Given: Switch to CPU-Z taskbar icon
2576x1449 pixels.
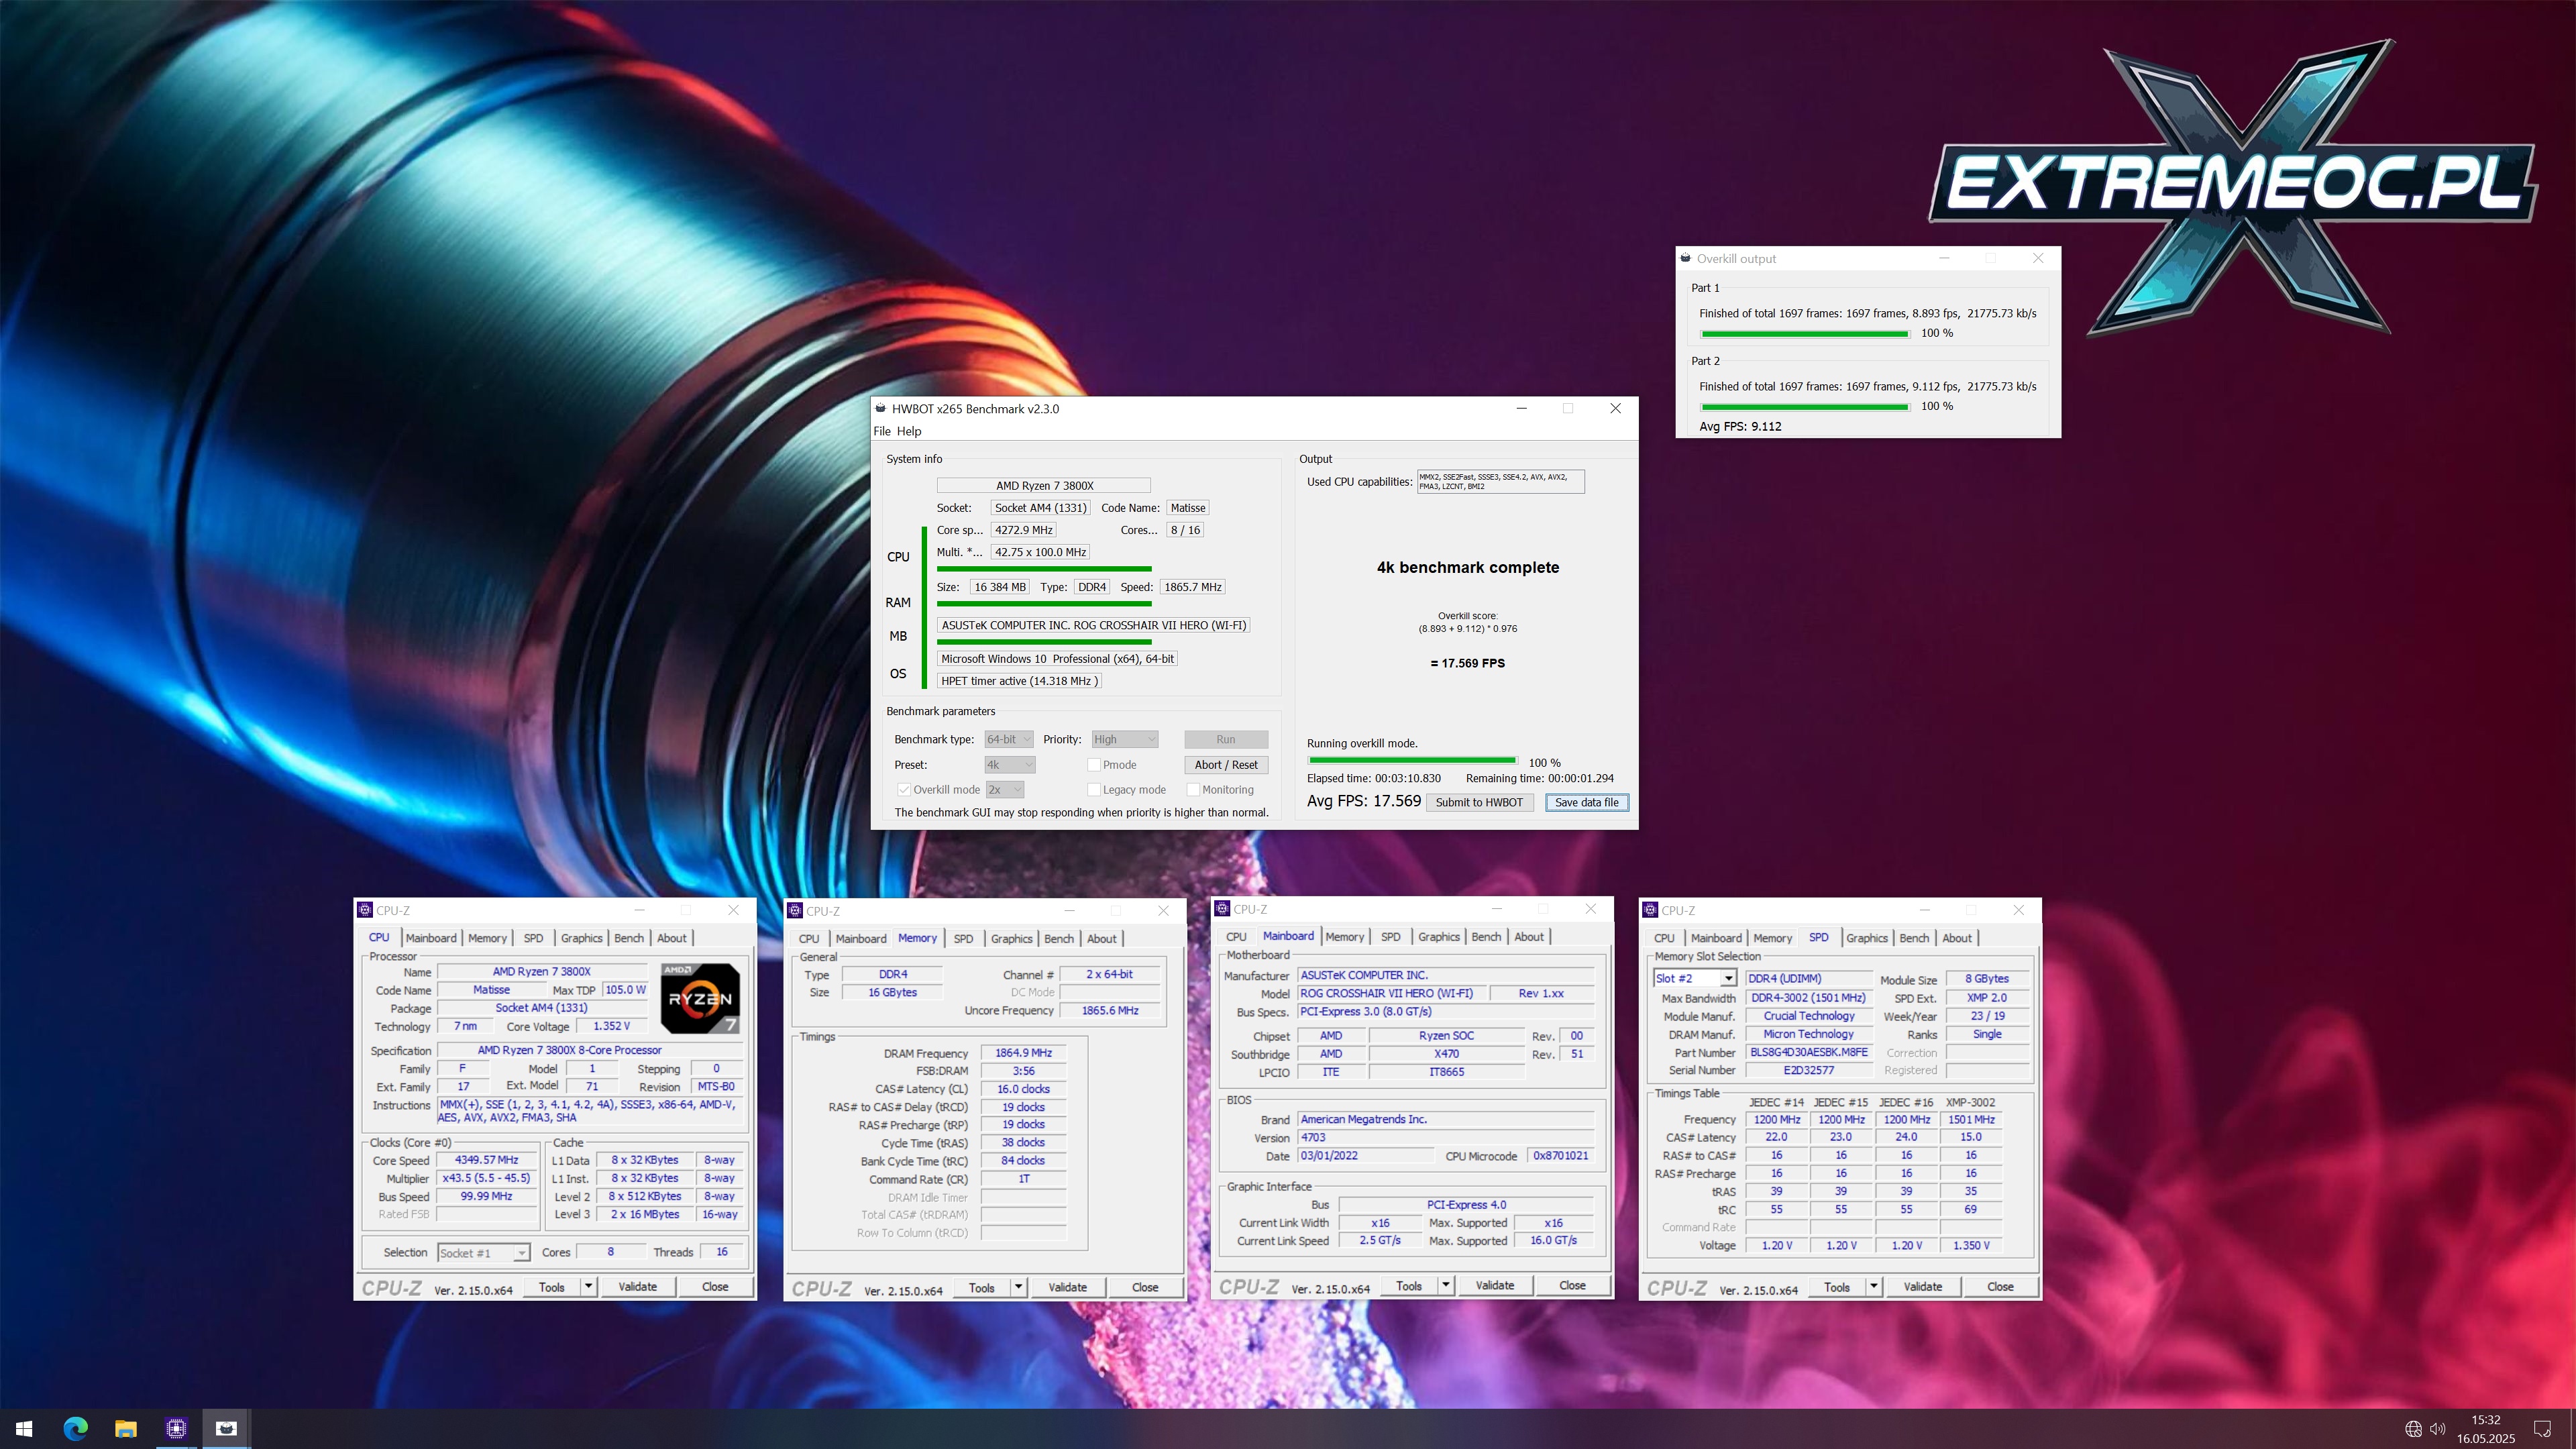Looking at the screenshot, I should [176, 1428].
